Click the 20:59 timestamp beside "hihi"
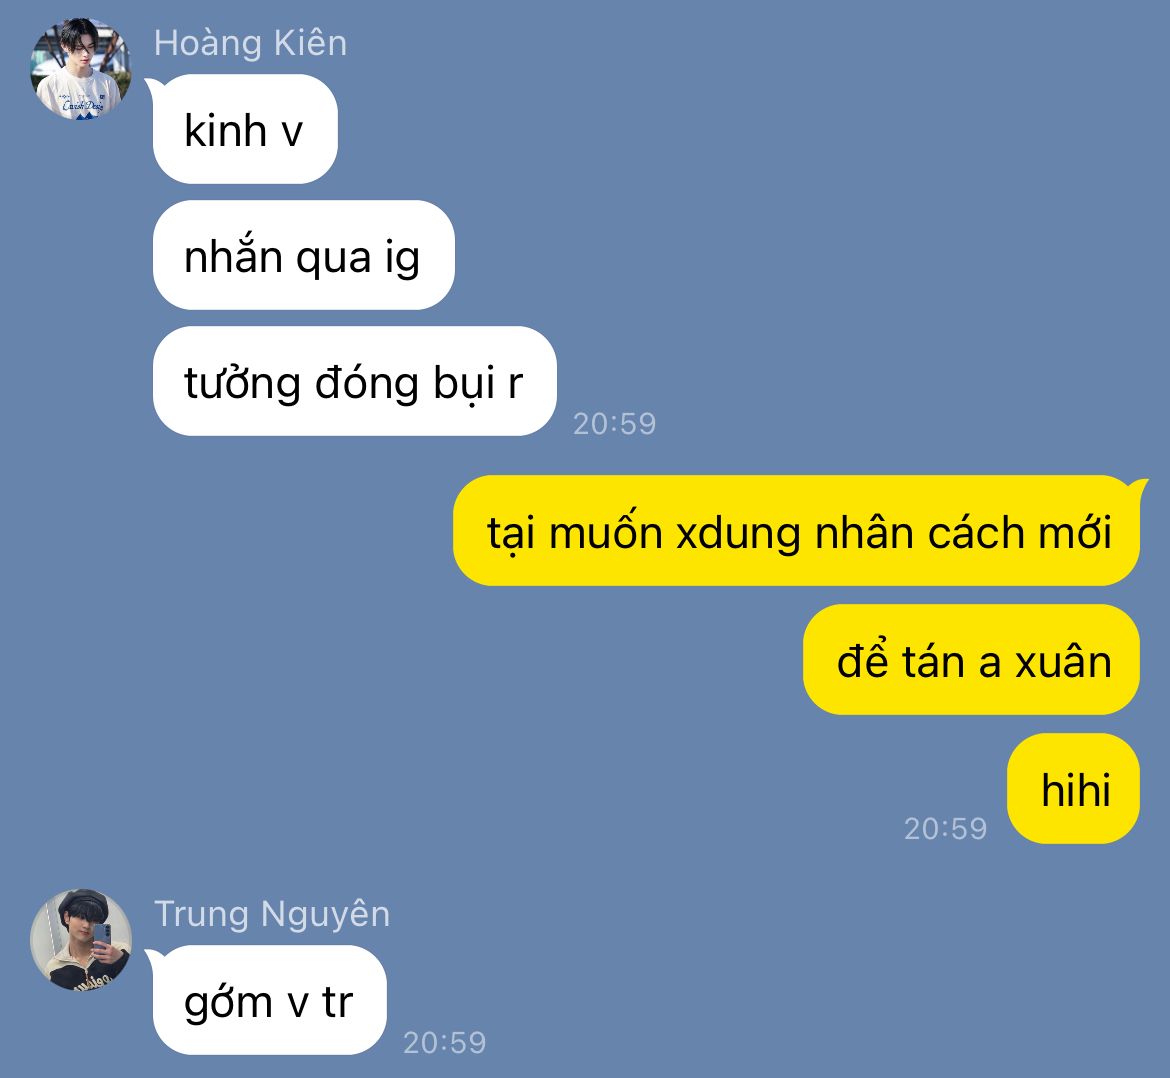The height and width of the screenshot is (1078, 1170). point(945,829)
